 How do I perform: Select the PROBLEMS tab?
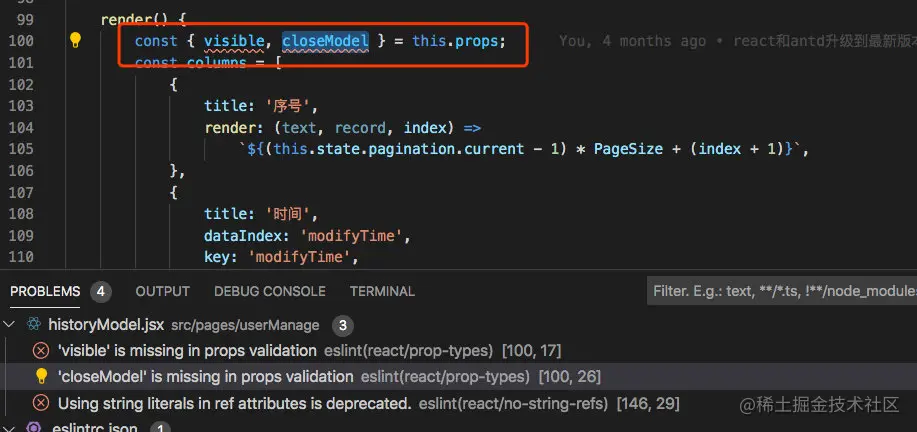(x=45, y=291)
